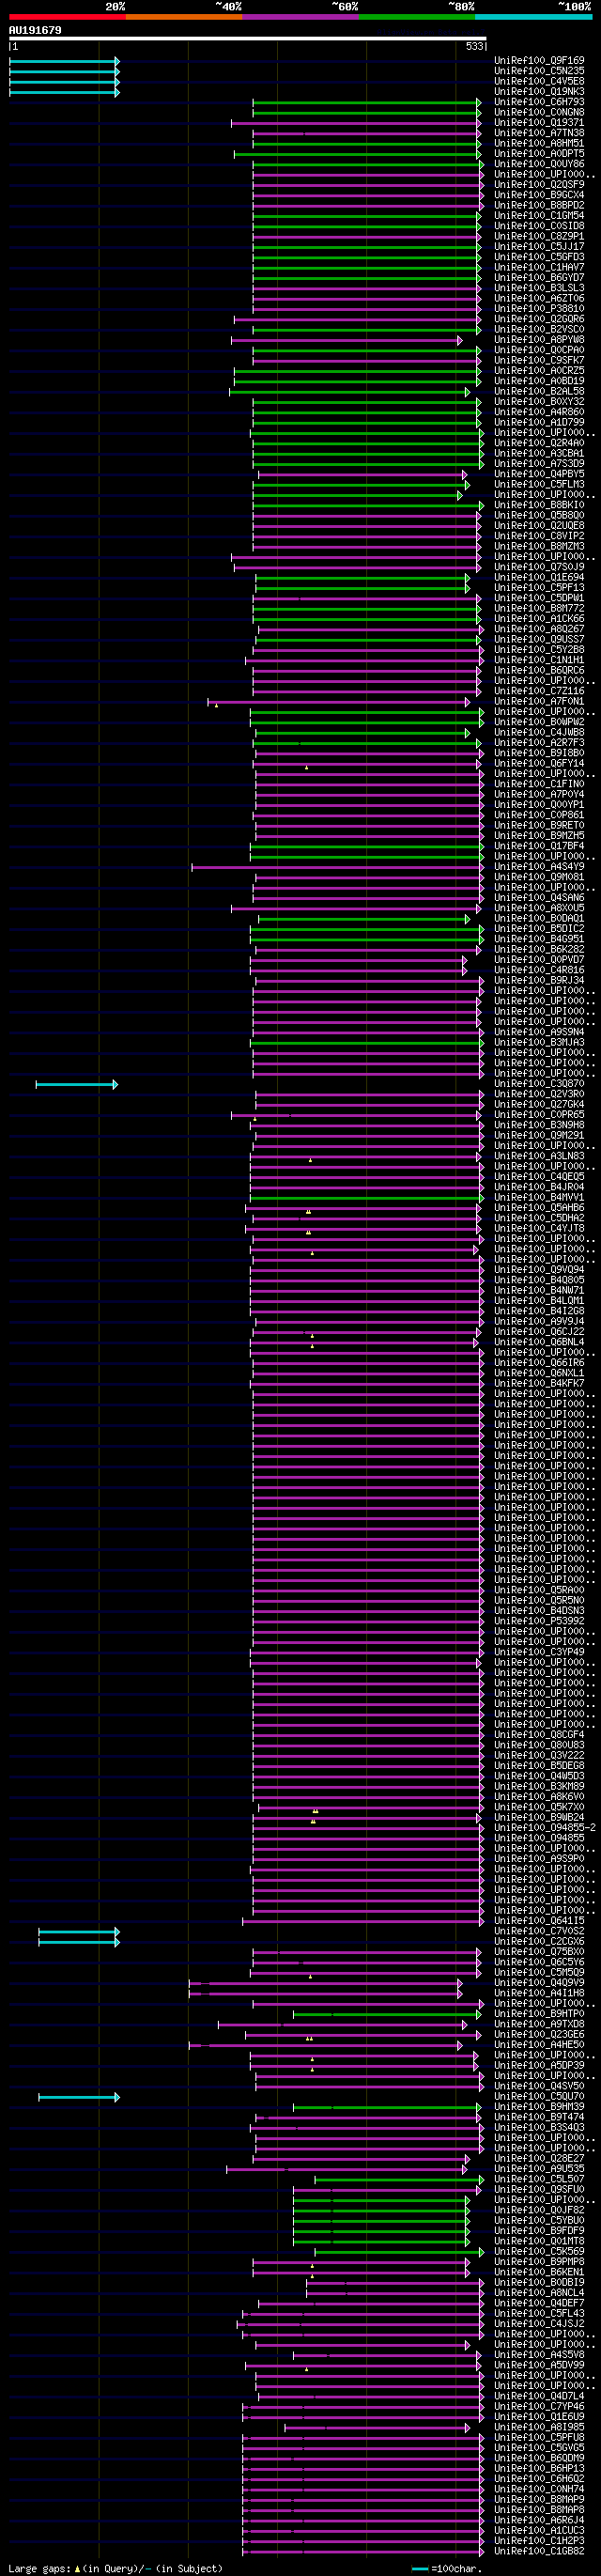Viewport: 601px width, 2576px height.
Task: Select the label UniRef100_C1GB82
Action: [x=539, y=2550]
